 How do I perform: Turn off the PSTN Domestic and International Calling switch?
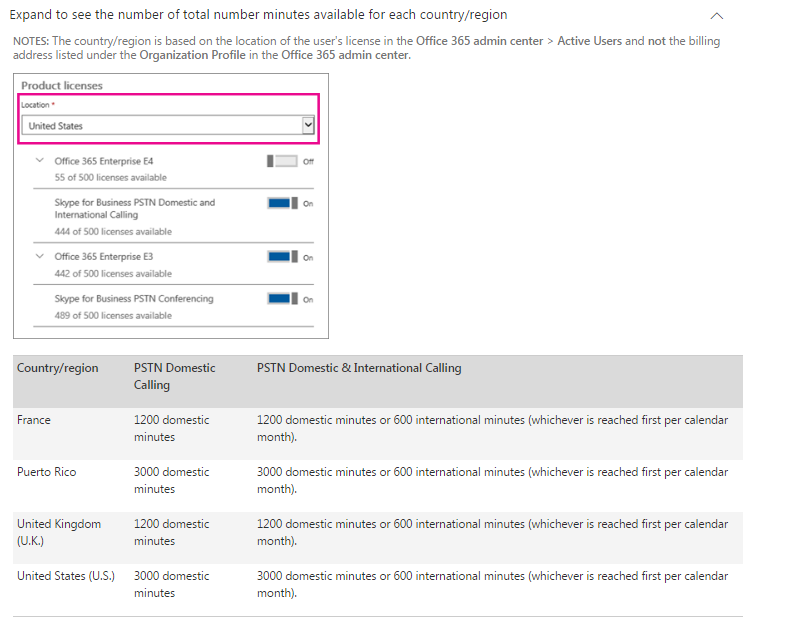[x=282, y=203]
